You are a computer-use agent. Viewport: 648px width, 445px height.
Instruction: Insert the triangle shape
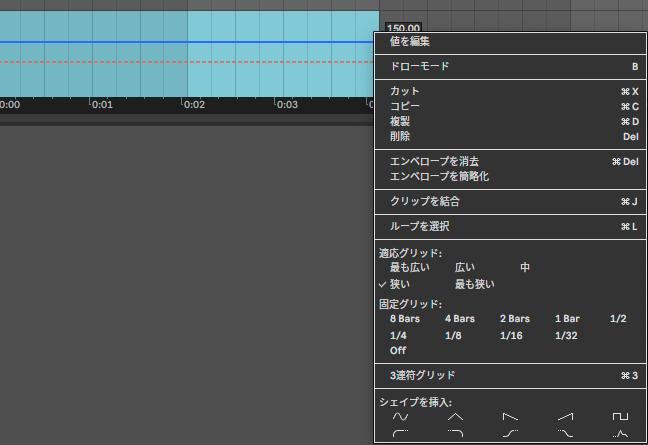pyautogui.click(x=455, y=416)
